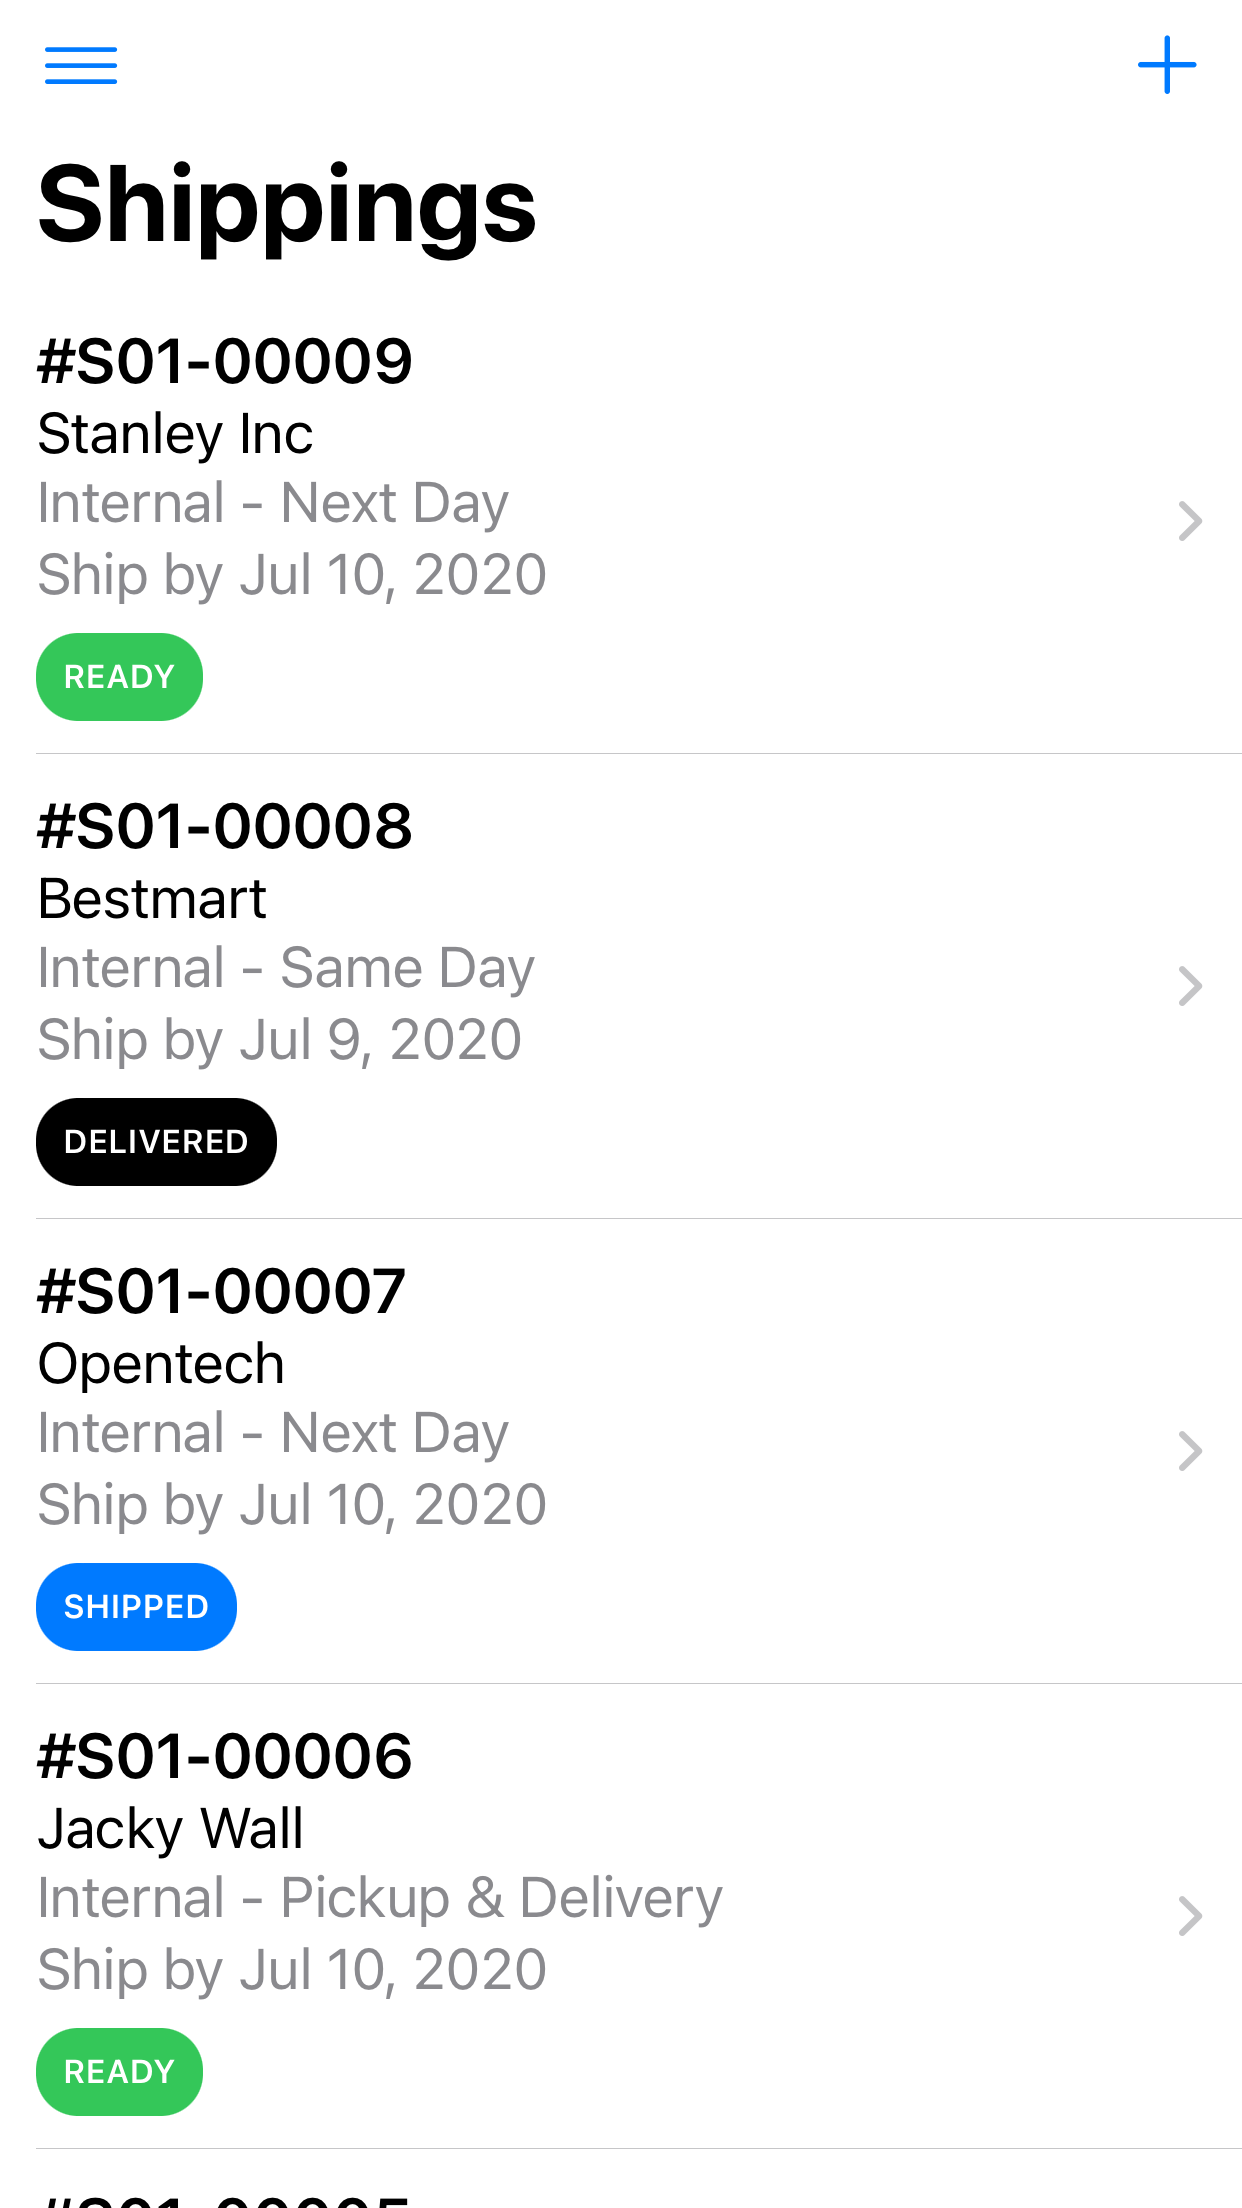Tap the SHIPPED status badge
1242x2208 pixels.
click(x=136, y=1607)
